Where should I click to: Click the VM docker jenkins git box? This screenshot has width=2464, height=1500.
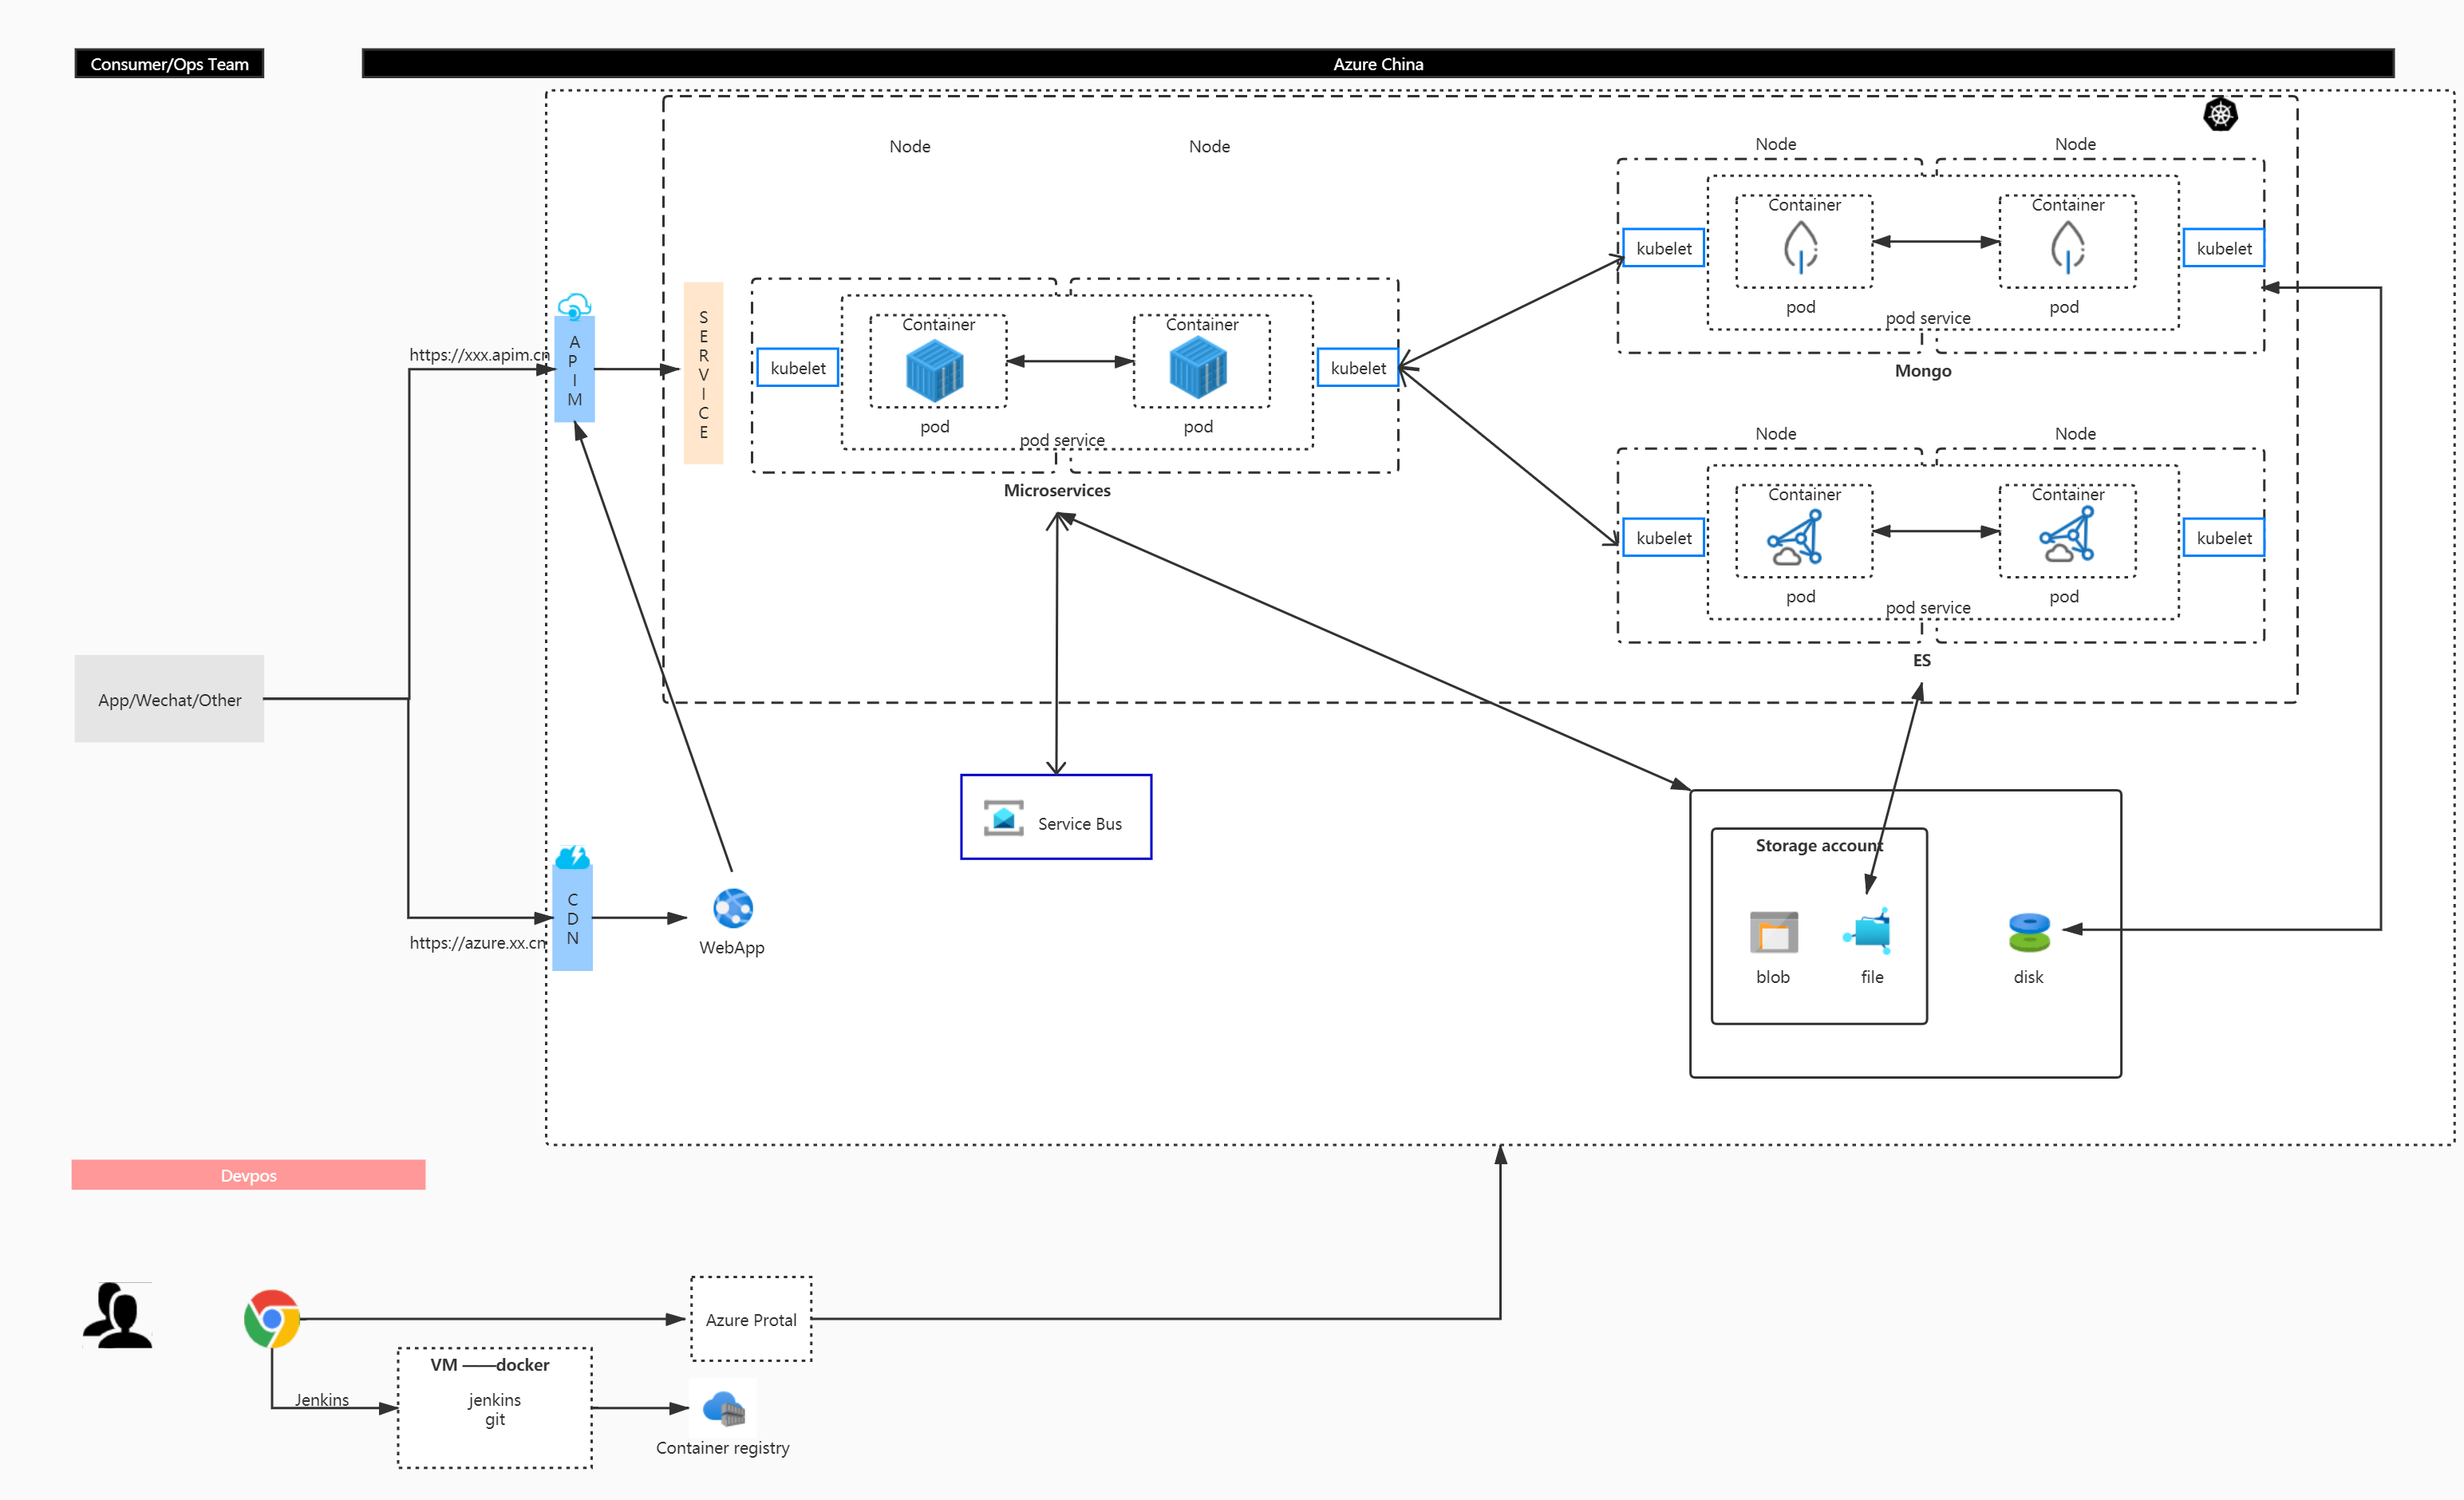pyautogui.click(x=494, y=1408)
